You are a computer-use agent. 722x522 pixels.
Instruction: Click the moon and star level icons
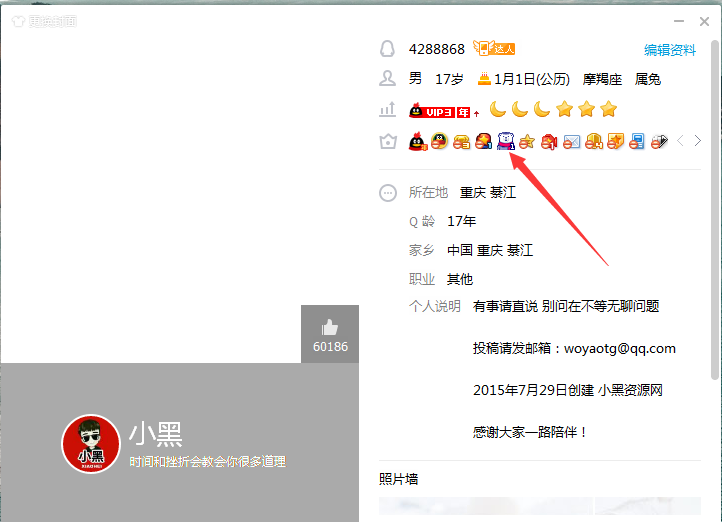553,109
